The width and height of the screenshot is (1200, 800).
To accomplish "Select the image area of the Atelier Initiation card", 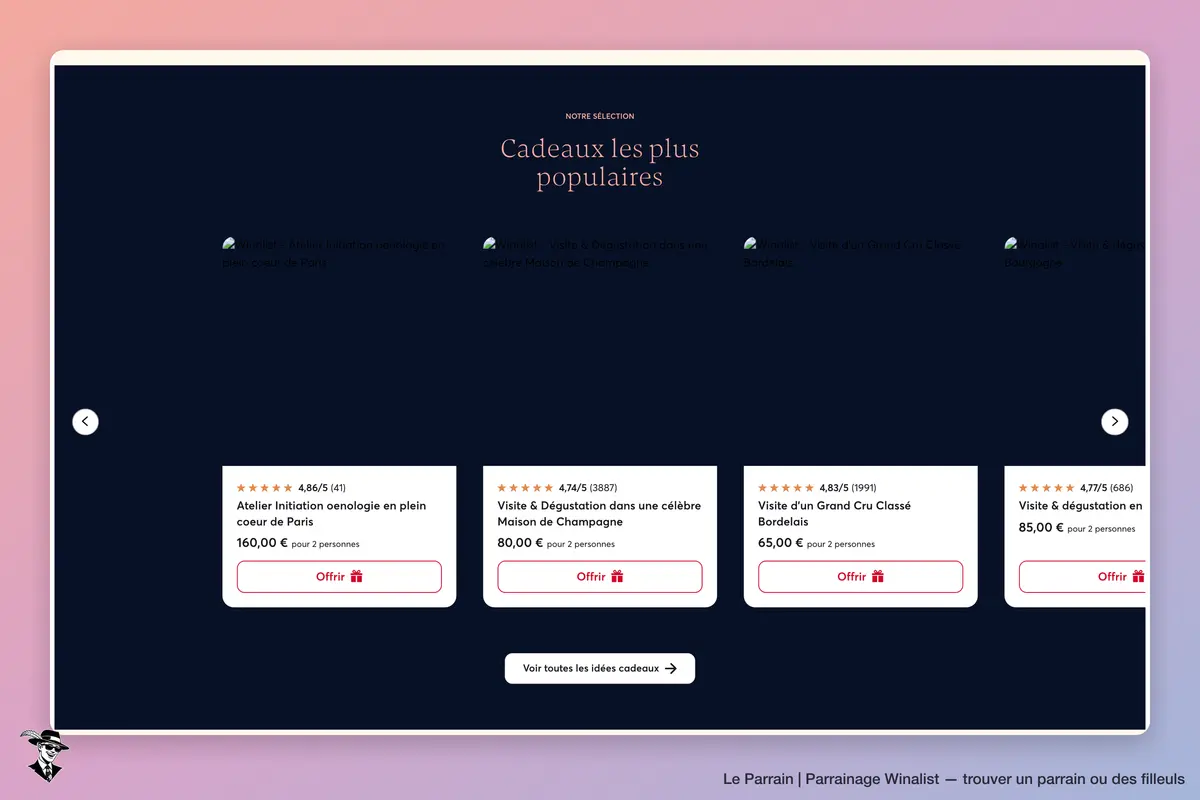I will (339, 349).
